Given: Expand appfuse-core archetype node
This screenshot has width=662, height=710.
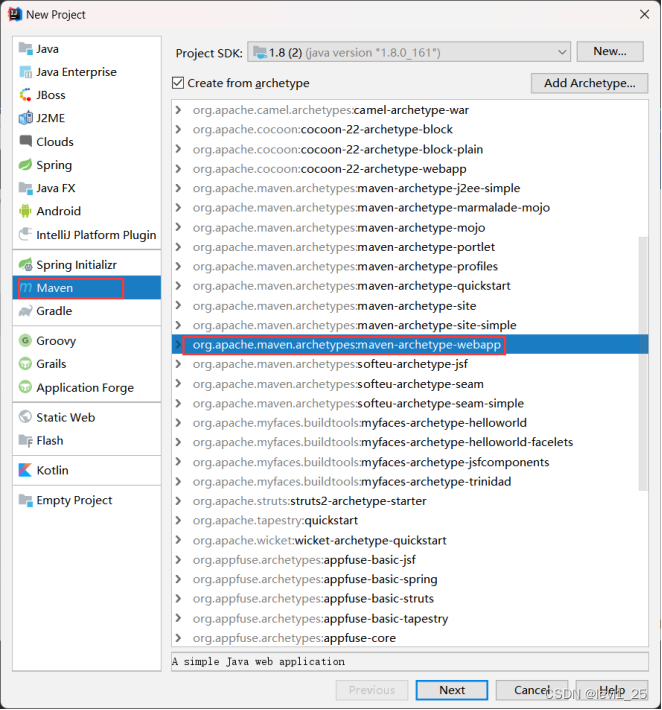Looking at the screenshot, I should coord(178,638).
